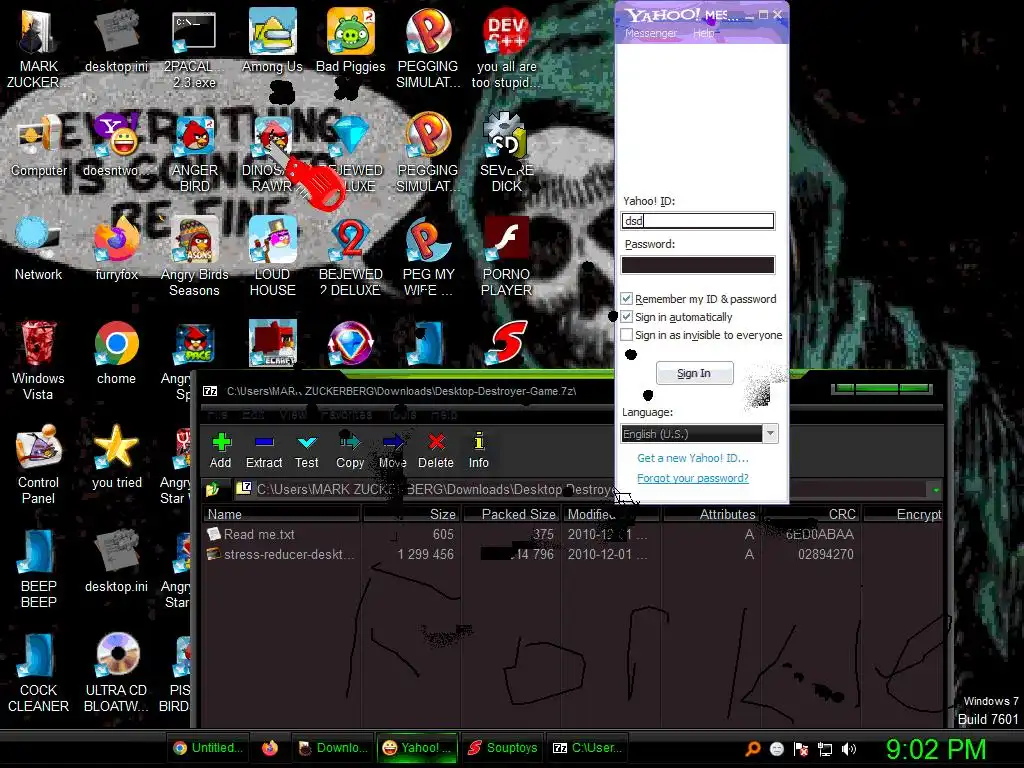Open the Help menu in Yahoo Messenger
This screenshot has width=1024, height=768.
[703, 33]
